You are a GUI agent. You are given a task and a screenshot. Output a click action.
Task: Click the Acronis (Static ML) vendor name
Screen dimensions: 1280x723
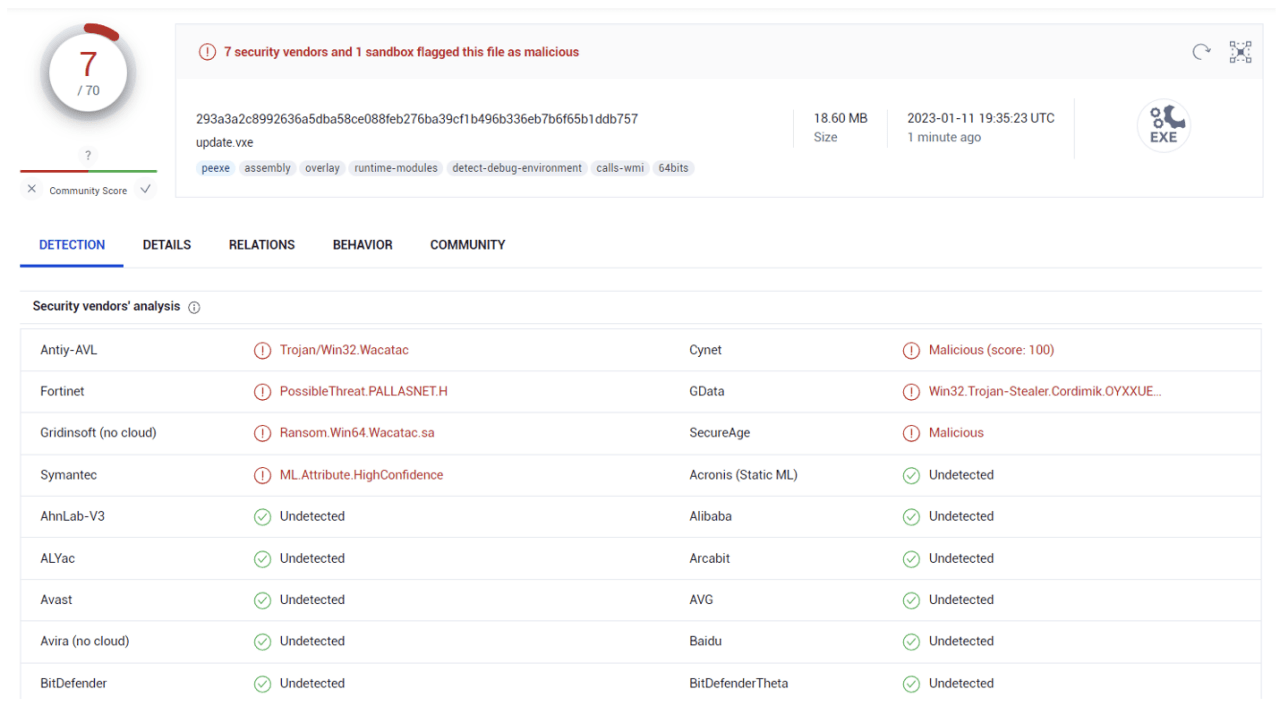[743, 475]
